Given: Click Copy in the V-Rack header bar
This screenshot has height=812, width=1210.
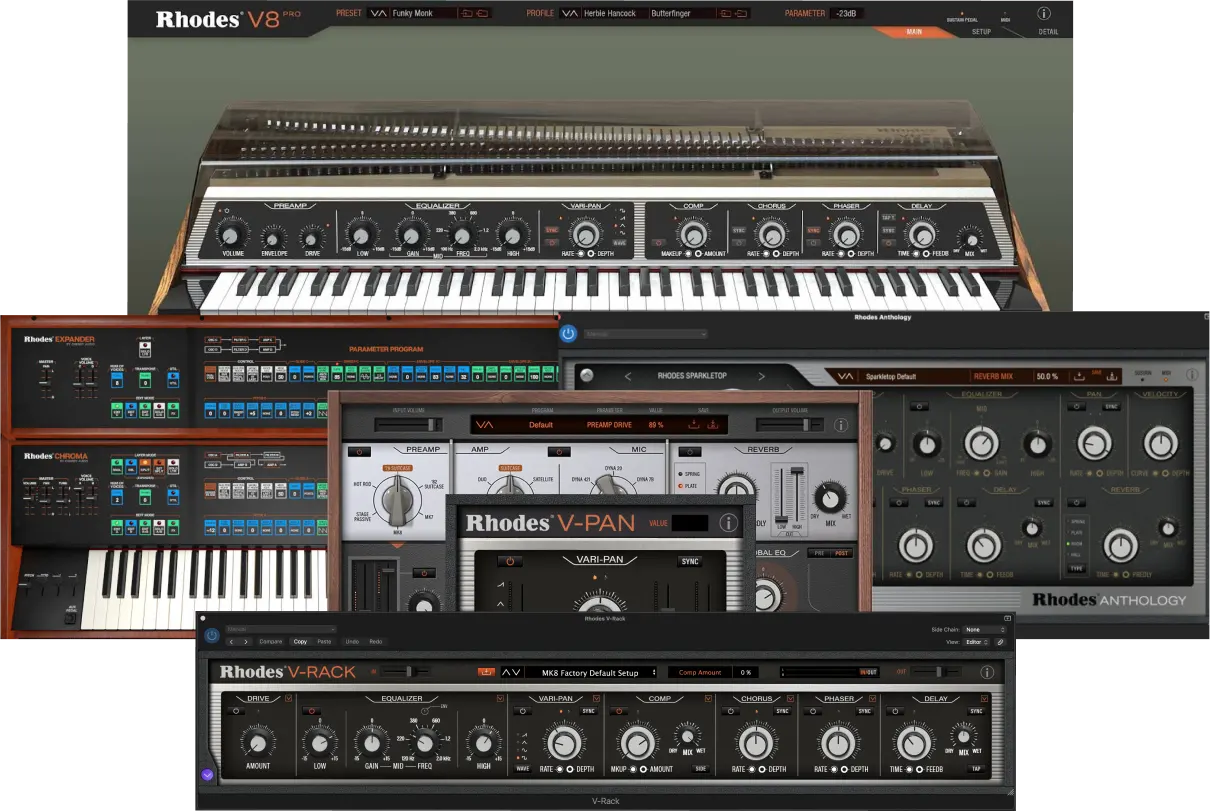Looking at the screenshot, I should click(300, 642).
